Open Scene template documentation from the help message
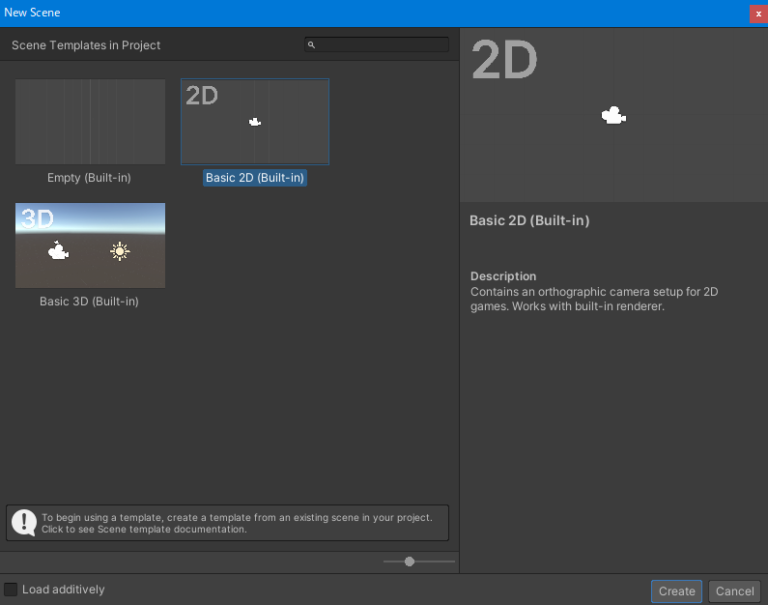The width and height of the screenshot is (768, 605). coord(144,529)
